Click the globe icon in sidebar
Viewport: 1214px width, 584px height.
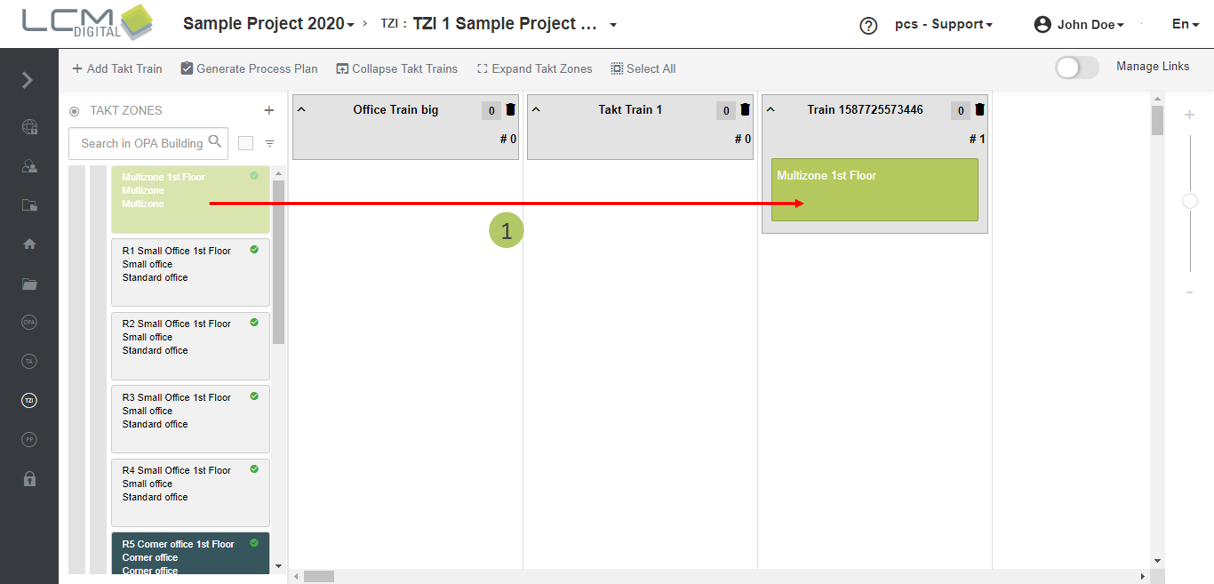[29, 127]
